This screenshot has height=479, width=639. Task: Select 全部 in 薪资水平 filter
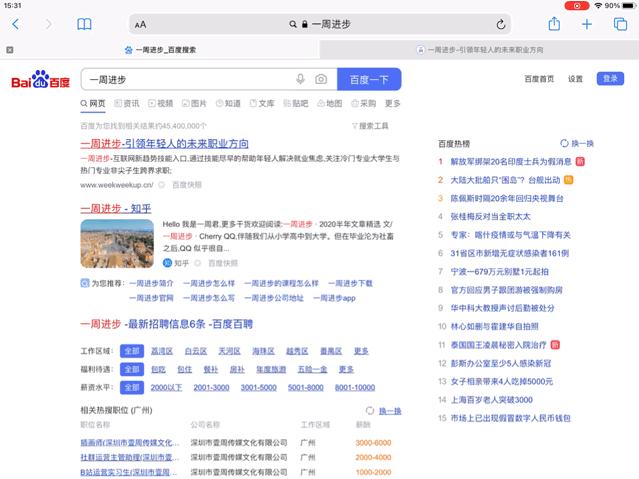(132, 387)
